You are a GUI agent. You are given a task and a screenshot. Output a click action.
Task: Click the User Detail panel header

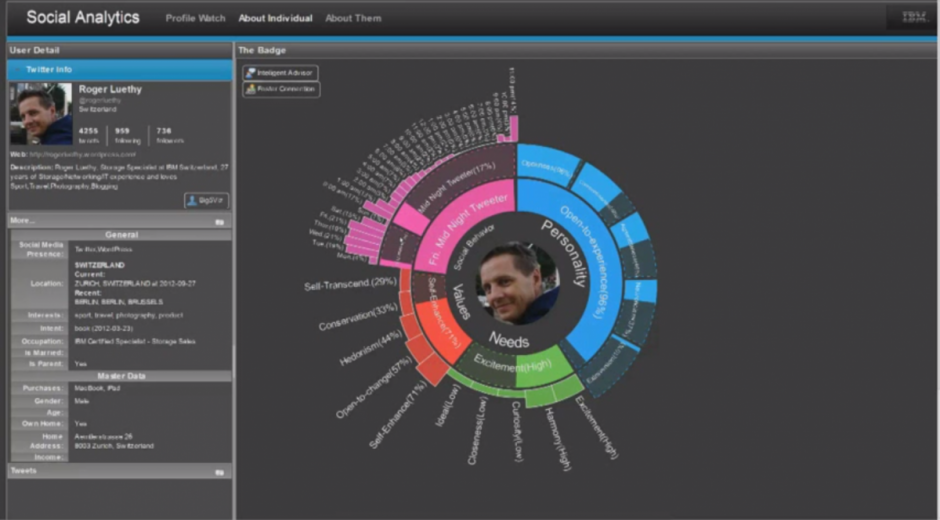point(119,50)
